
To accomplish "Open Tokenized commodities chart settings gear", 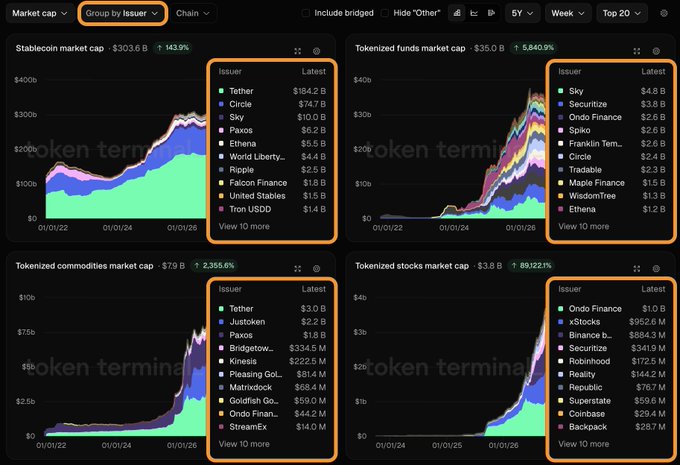I will point(317,269).
